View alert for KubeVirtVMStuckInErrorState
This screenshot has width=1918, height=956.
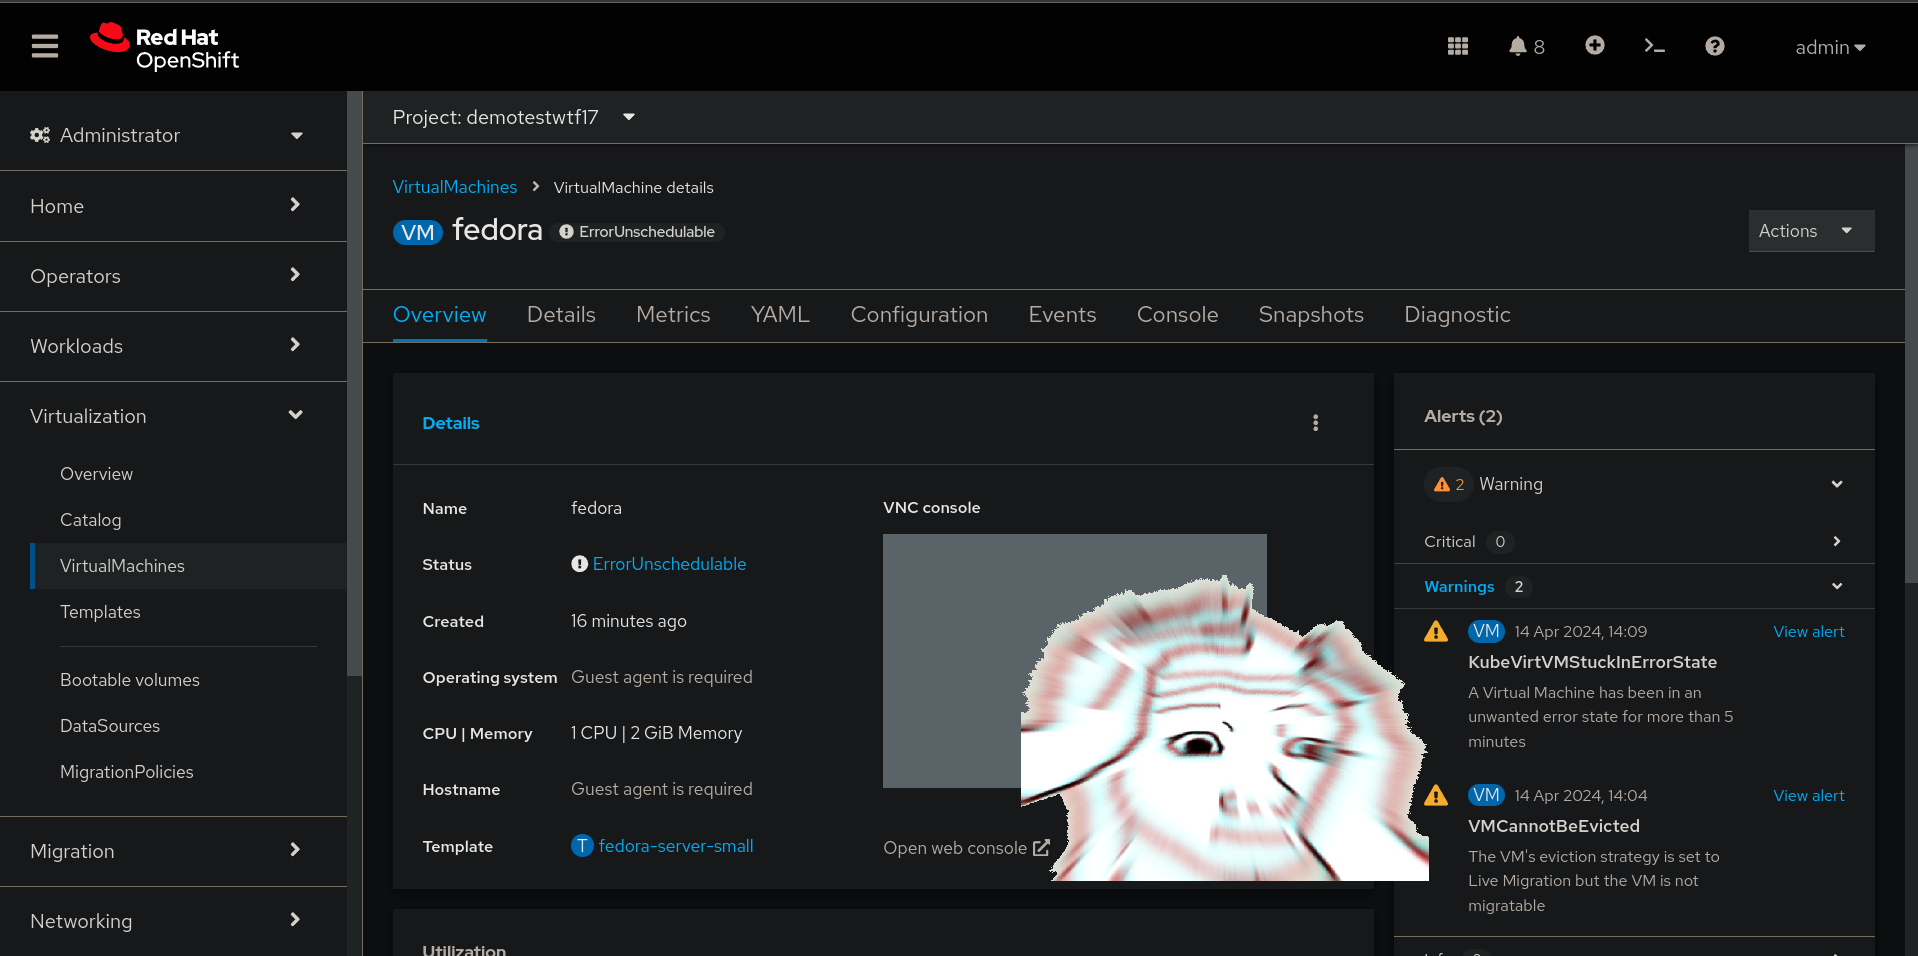click(x=1807, y=632)
